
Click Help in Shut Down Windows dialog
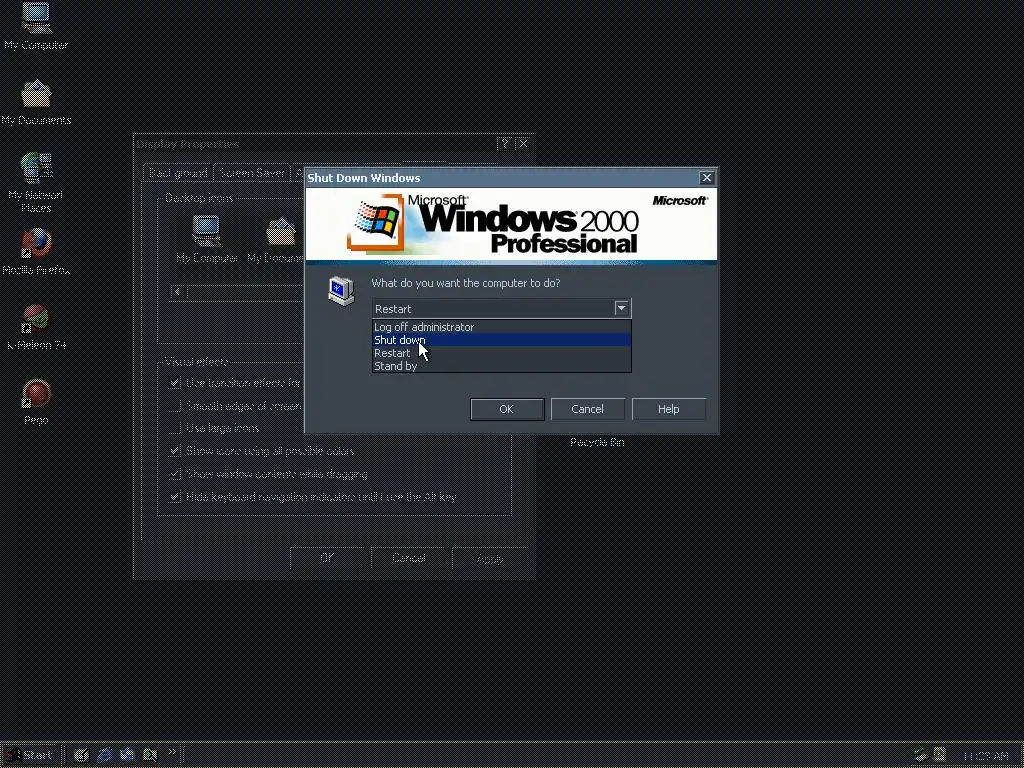tap(668, 409)
